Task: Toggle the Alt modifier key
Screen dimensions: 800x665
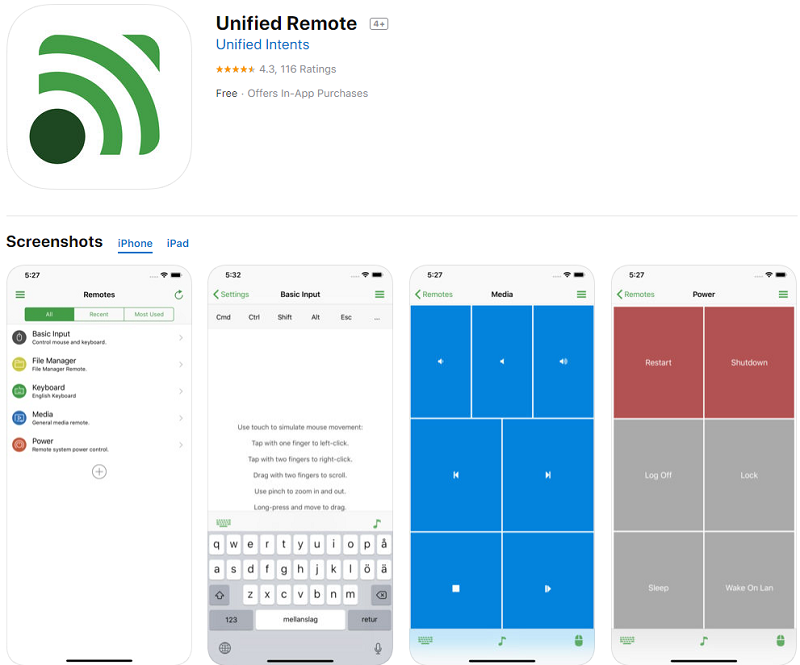Action: click(316, 317)
